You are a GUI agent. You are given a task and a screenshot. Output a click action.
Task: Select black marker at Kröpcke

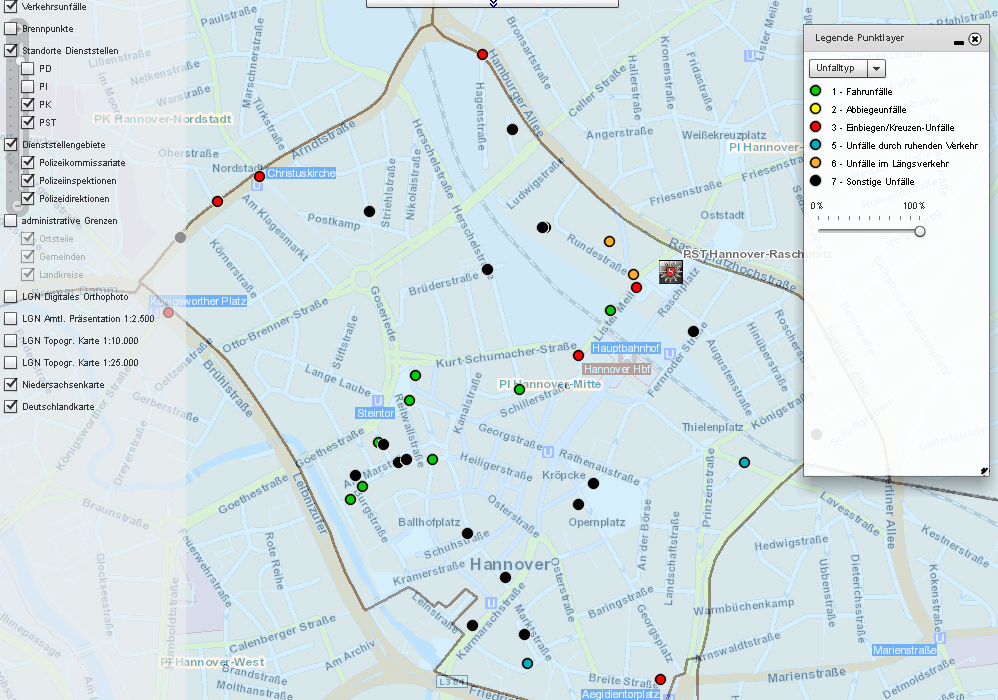pos(593,484)
